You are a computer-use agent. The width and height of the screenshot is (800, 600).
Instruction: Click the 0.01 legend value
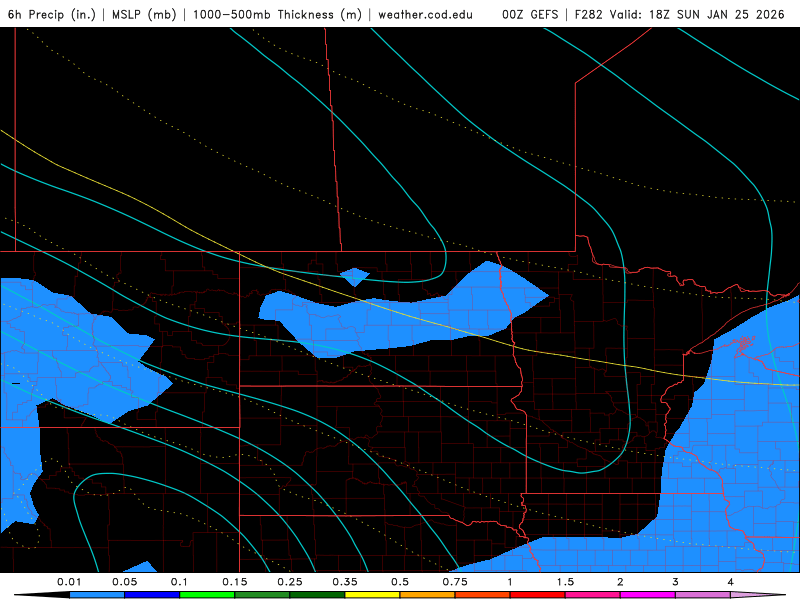coord(69,582)
